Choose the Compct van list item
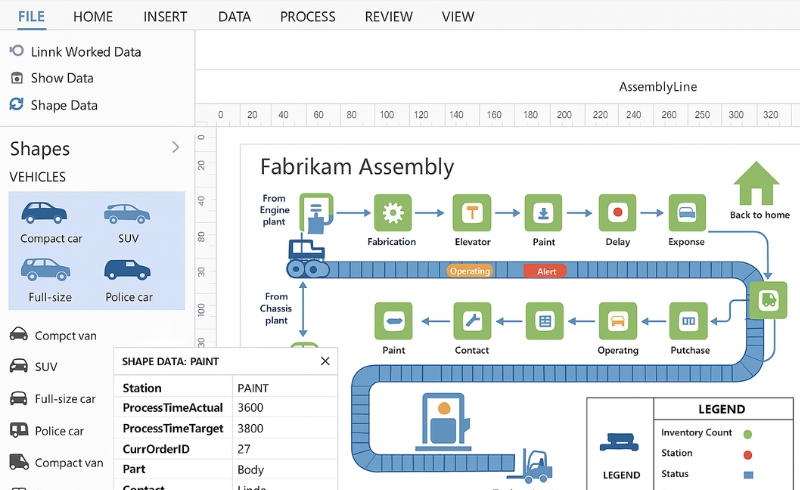The width and height of the screenshot is (800, 490). coord(53,335)
